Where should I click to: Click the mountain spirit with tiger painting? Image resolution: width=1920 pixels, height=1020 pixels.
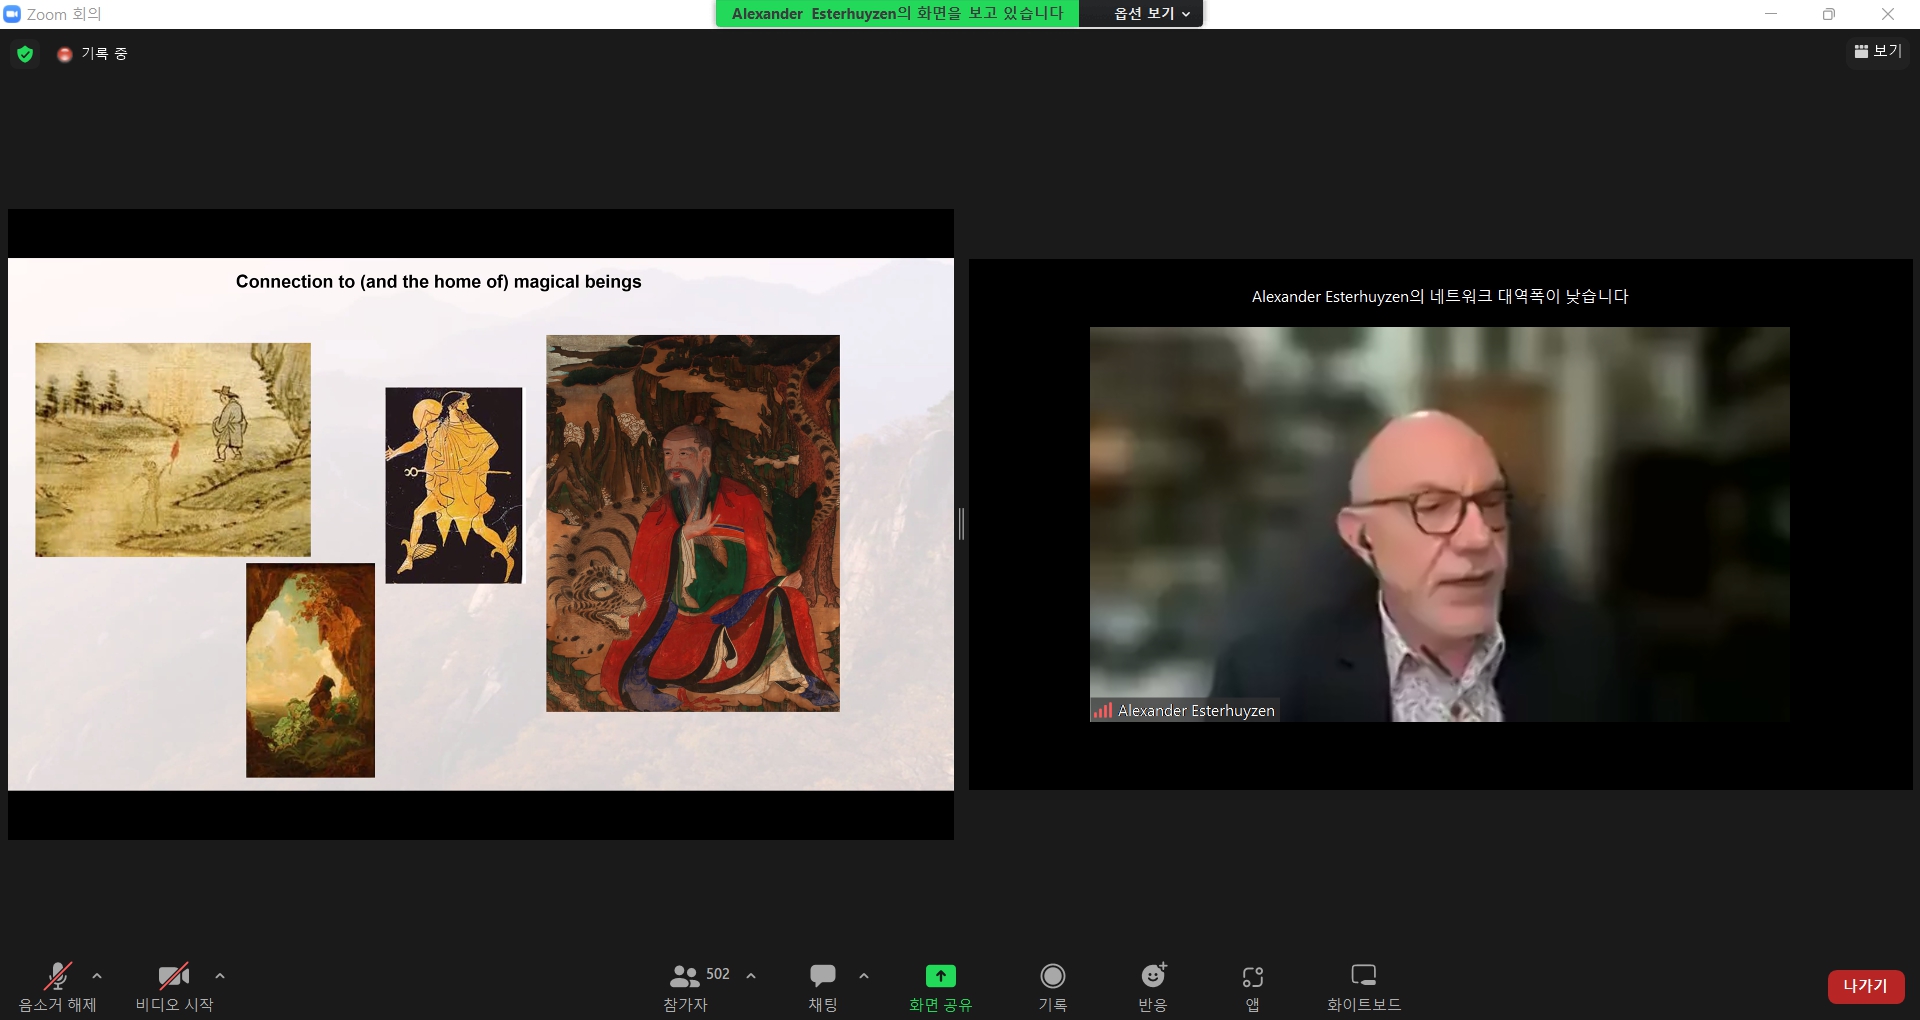pos(693,523)
